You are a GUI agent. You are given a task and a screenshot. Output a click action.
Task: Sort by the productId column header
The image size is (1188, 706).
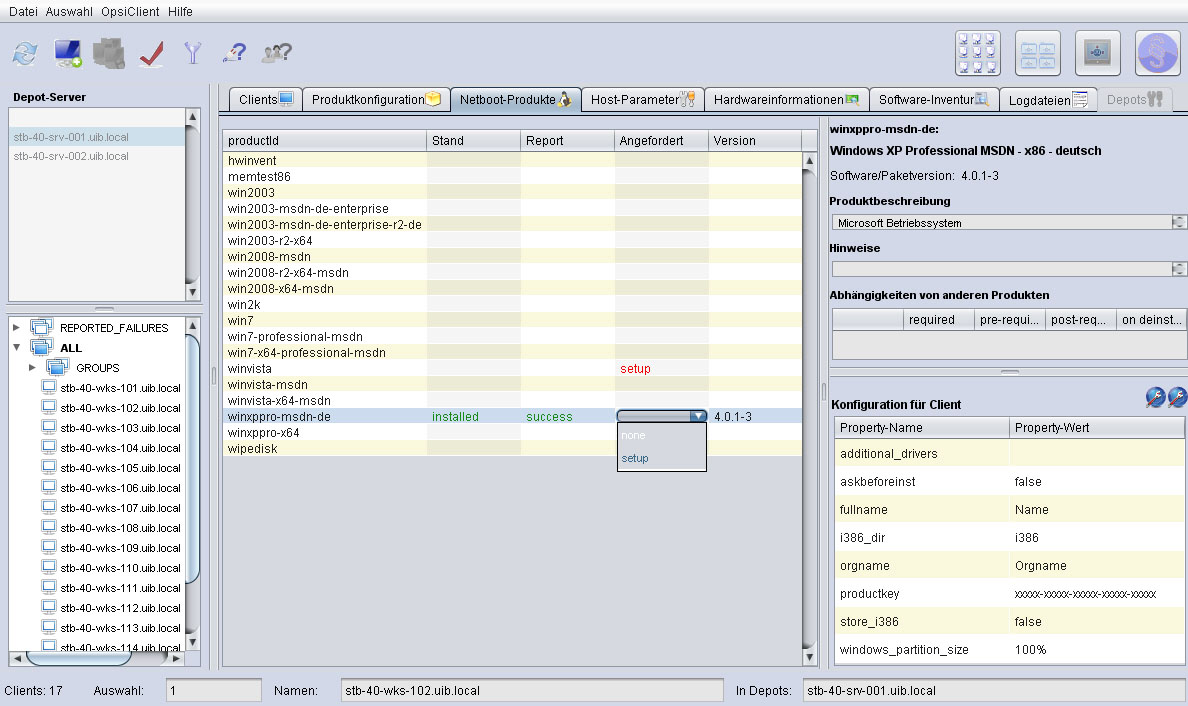[325, 140]
